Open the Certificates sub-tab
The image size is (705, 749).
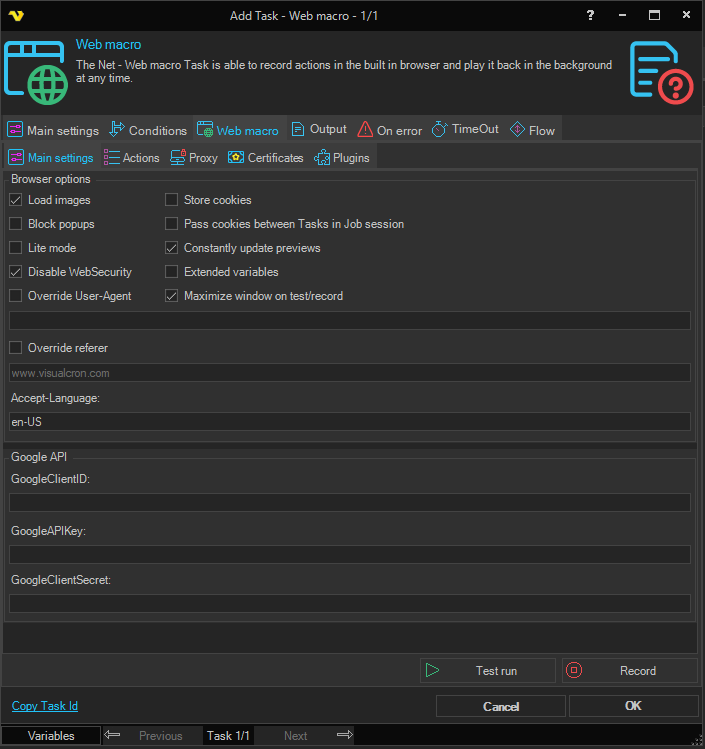(x=266, y=158)
